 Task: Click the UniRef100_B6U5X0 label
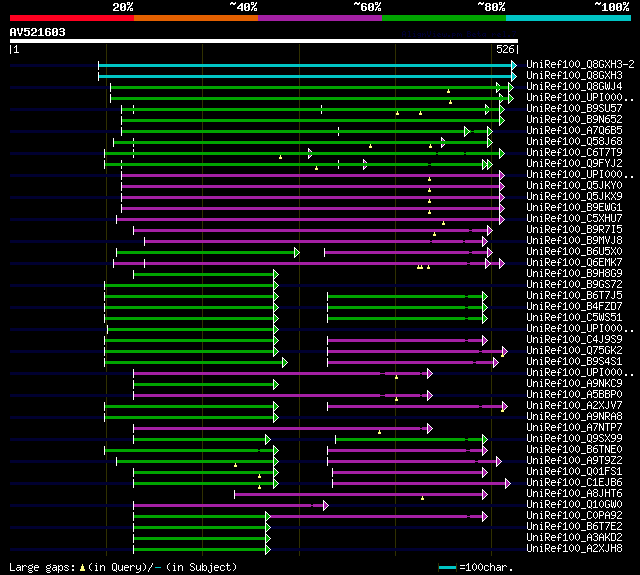coord(574,252)
